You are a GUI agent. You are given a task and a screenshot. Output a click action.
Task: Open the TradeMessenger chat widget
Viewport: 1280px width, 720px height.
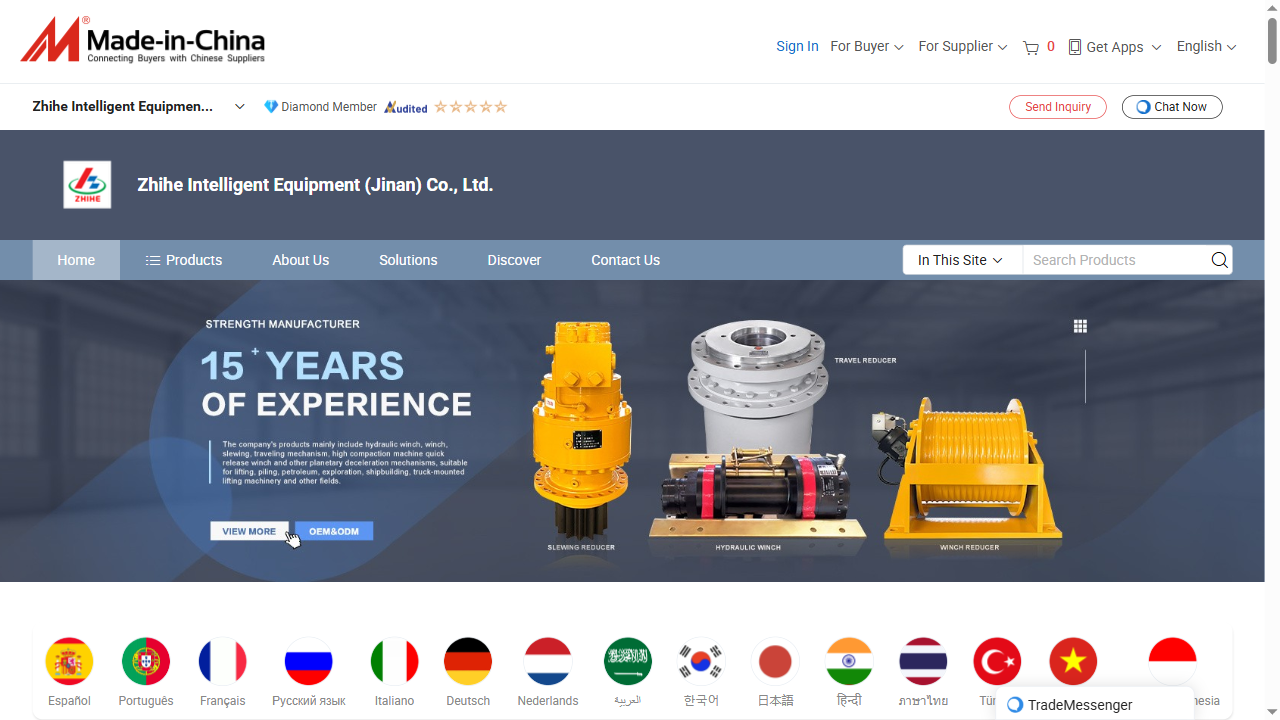(x=1095, y=704)
